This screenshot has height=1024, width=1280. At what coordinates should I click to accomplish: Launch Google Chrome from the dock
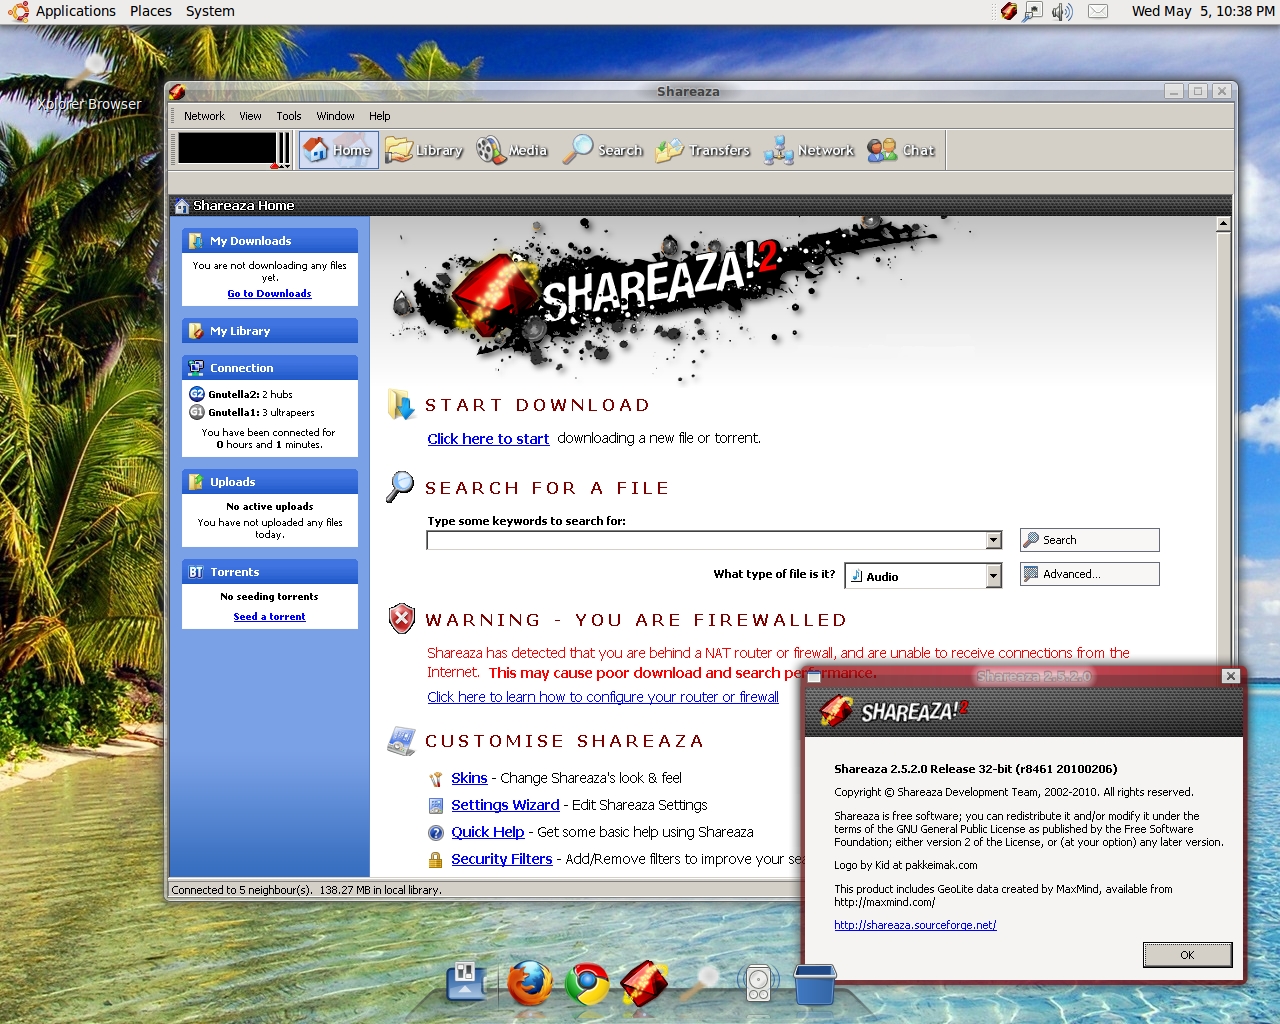587,983
